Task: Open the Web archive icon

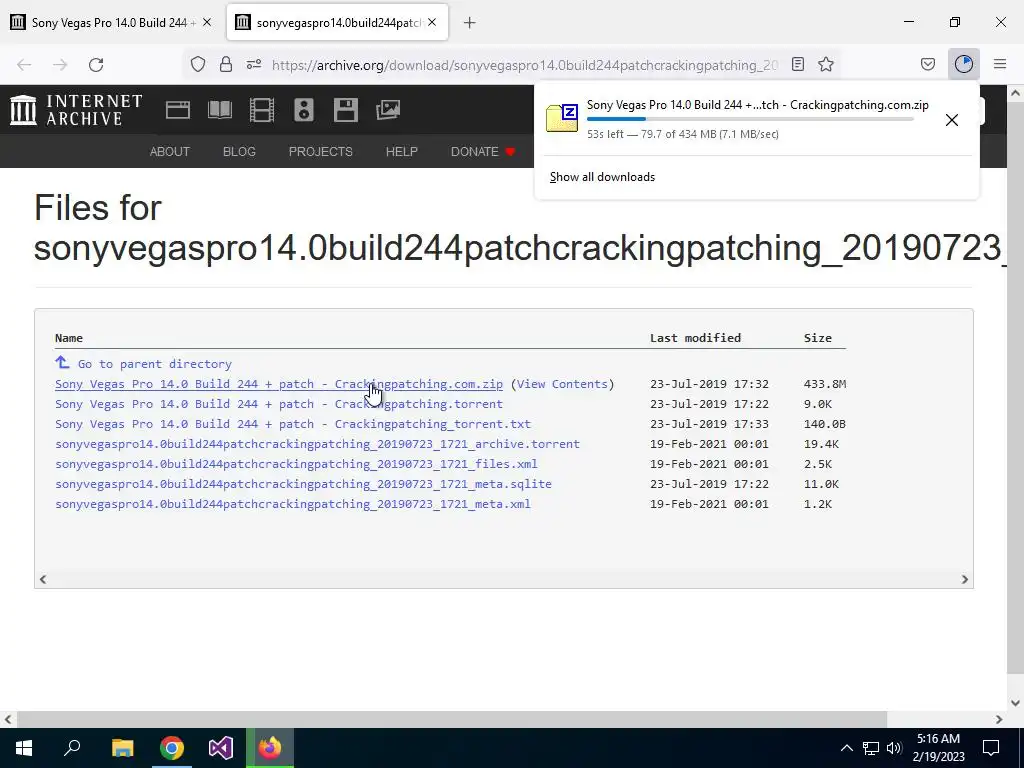Action: click(x=178, y=110)
